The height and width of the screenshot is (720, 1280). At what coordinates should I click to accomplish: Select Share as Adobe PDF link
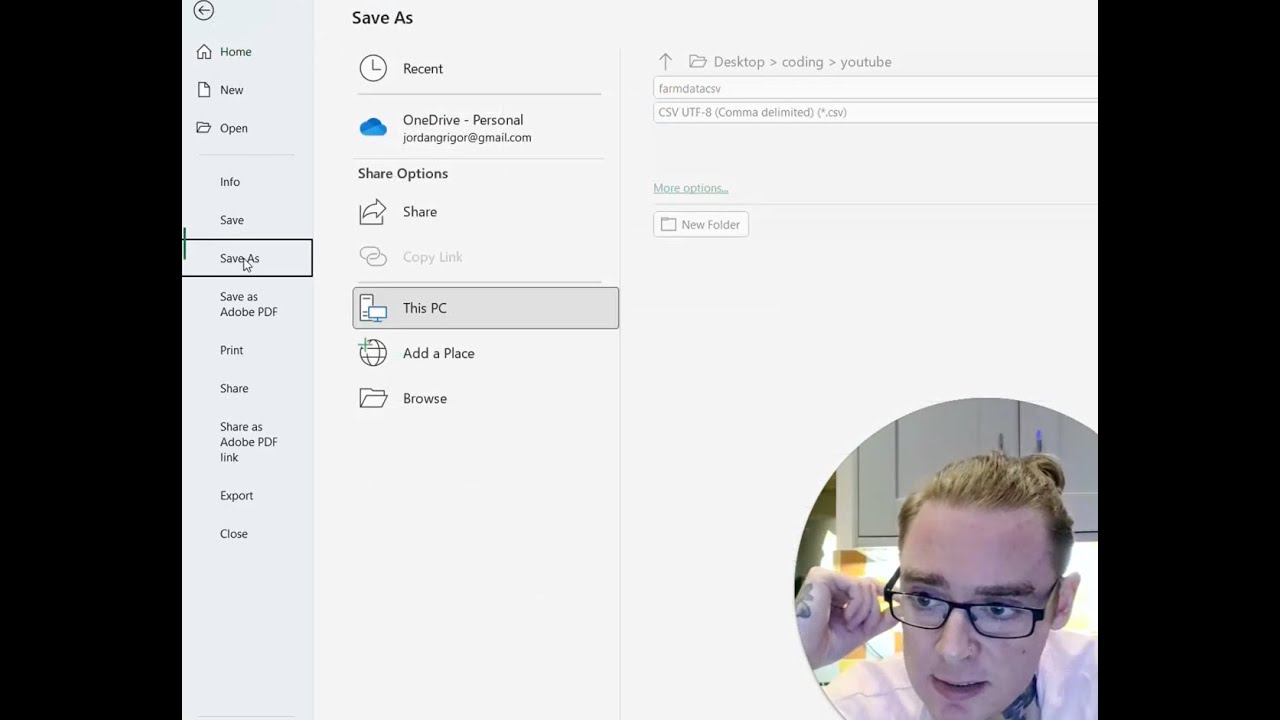[248, 442]
